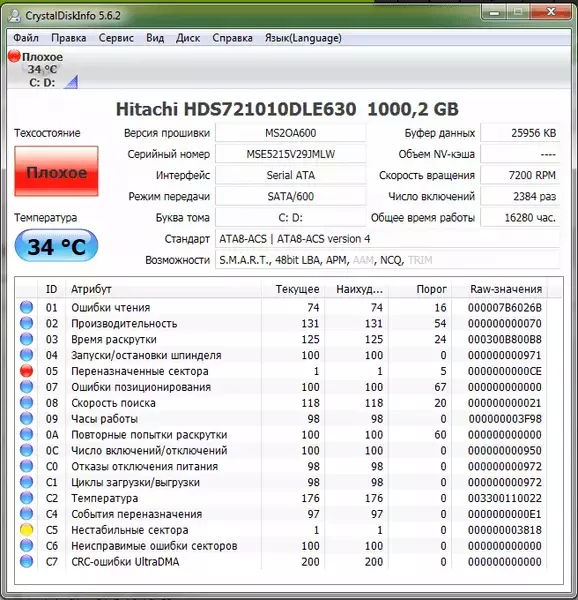Click the C: D: drive letter field

pyautogui.click(x=291, y=218)
